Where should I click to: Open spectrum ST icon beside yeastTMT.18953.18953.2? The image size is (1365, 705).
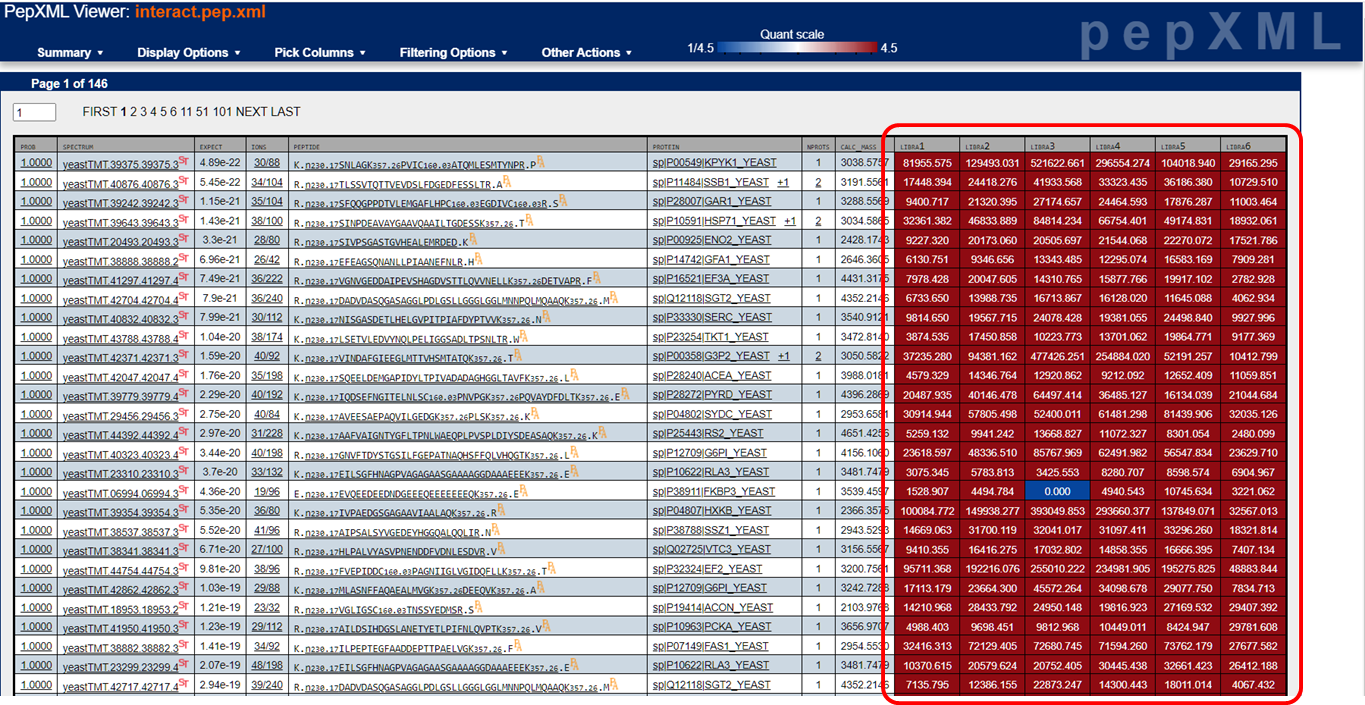[183, 605]
